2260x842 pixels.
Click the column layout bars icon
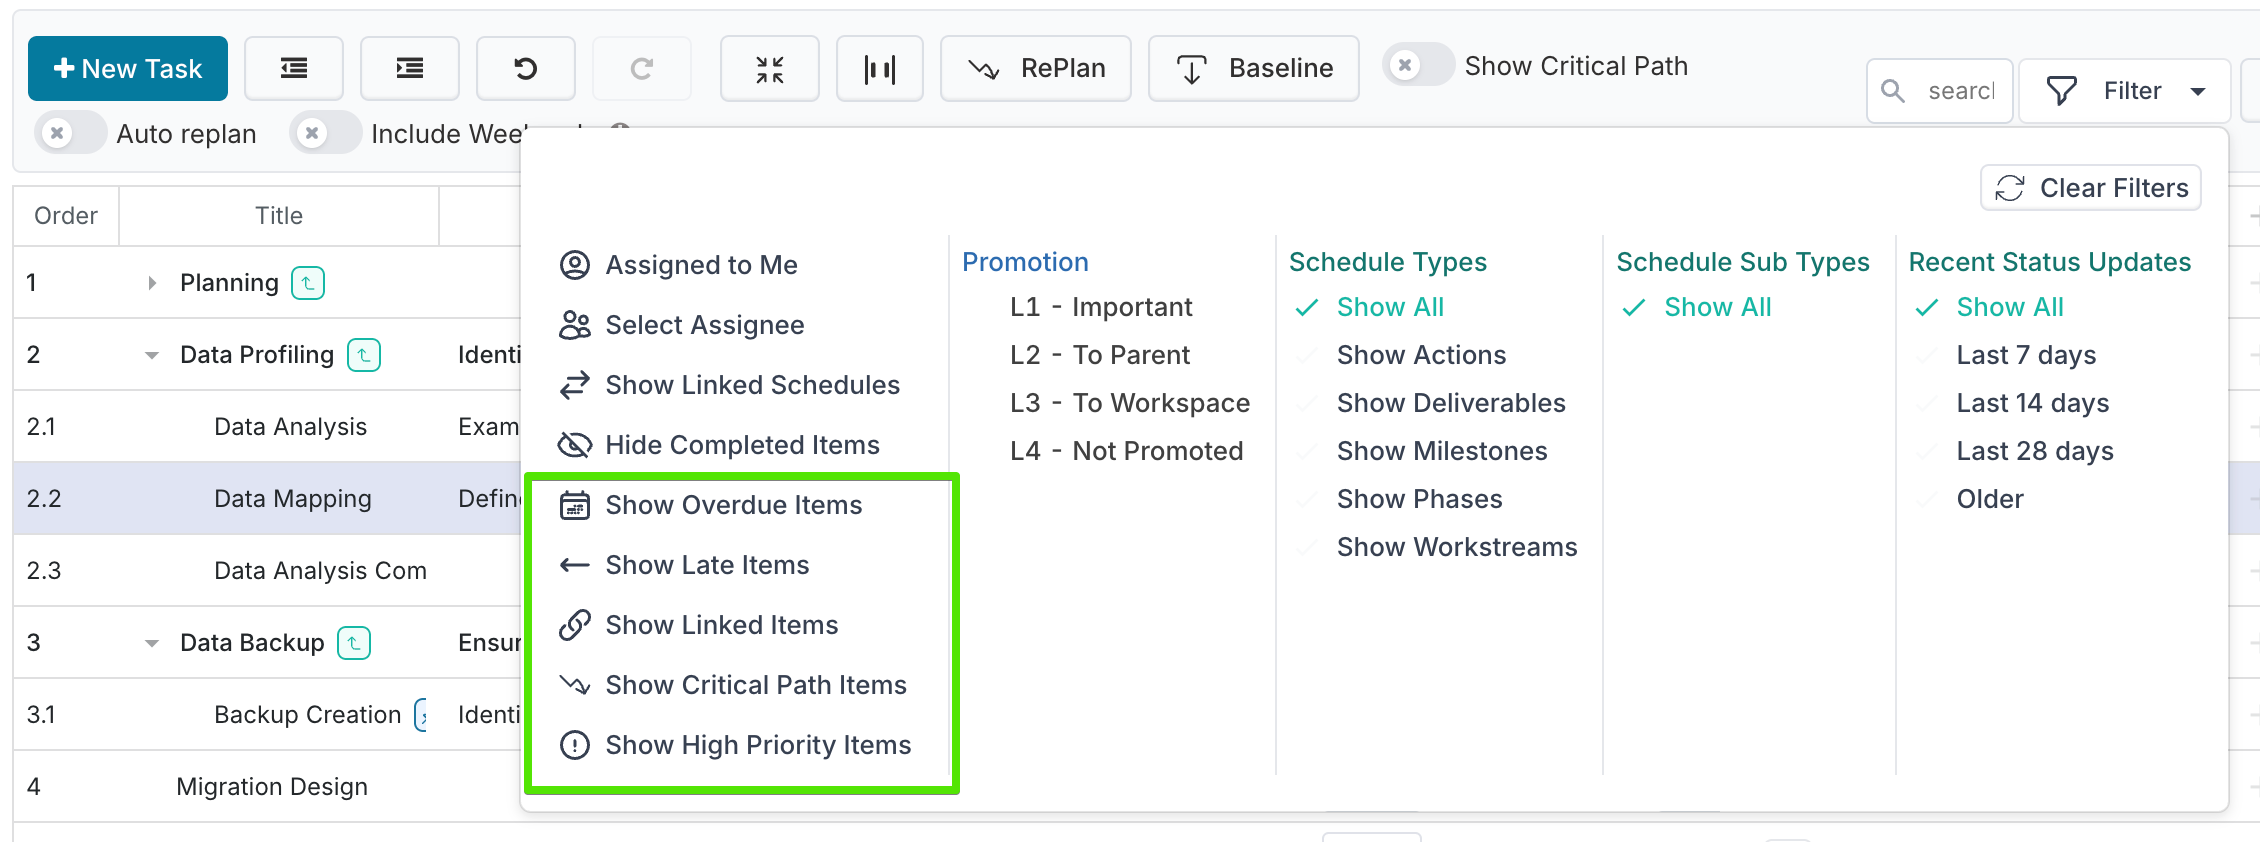click(x=880, y=68)
